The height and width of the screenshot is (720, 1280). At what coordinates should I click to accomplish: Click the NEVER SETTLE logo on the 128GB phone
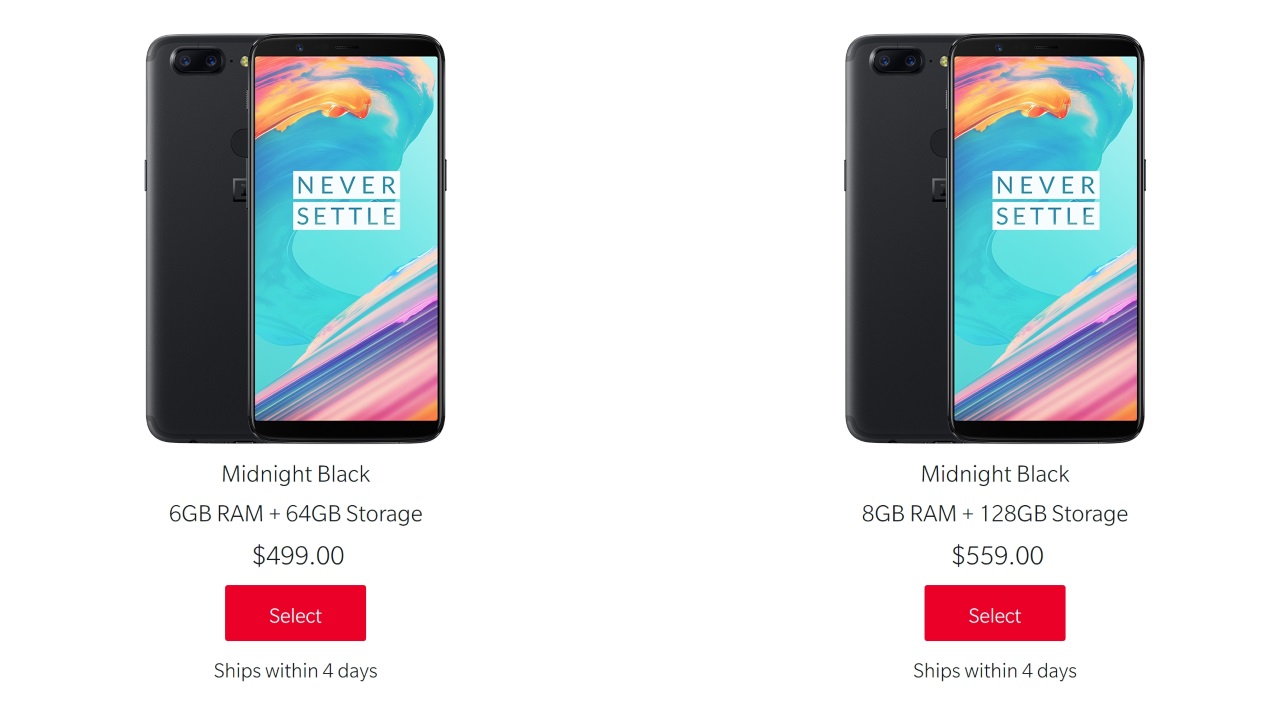(x=1046, y=200)
